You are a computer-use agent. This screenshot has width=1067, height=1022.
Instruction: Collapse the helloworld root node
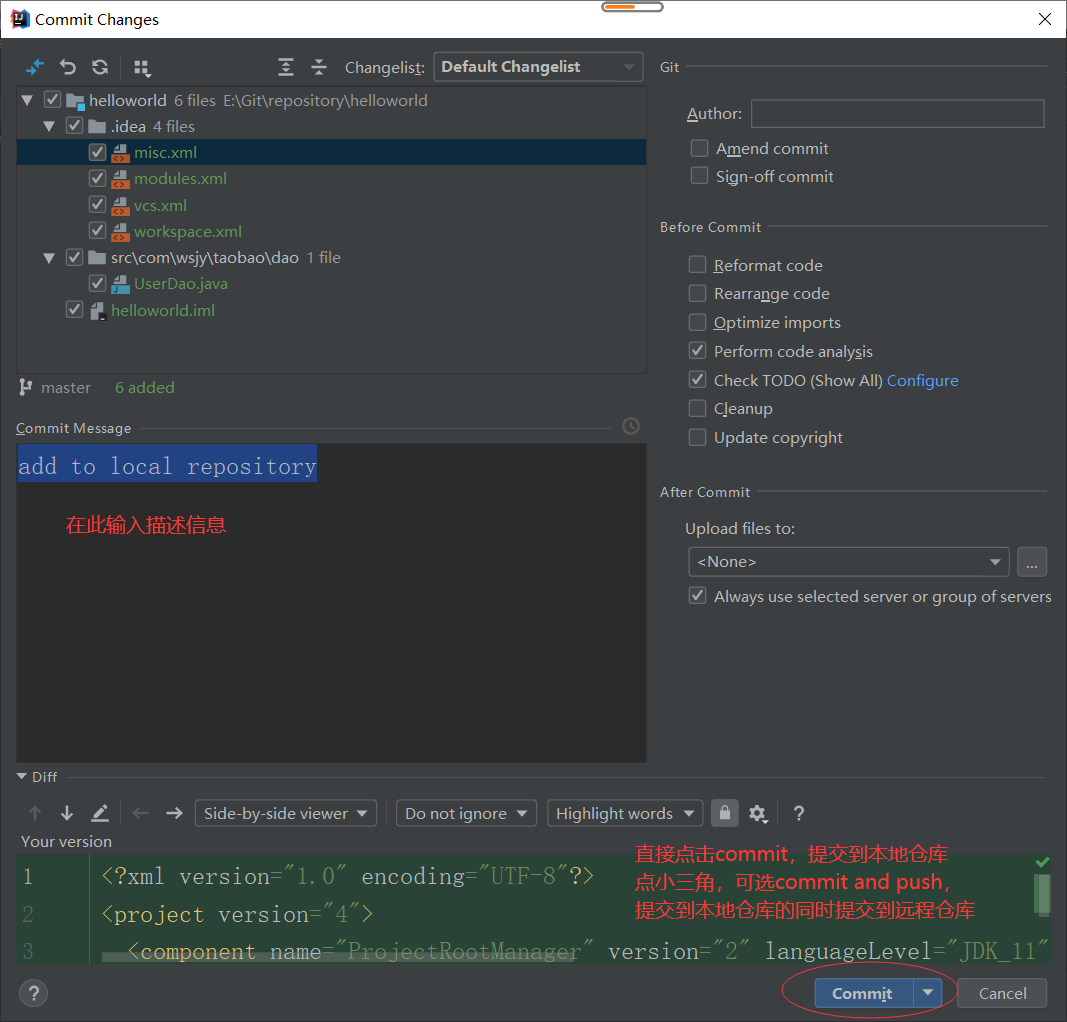click(x=27, y=100)
